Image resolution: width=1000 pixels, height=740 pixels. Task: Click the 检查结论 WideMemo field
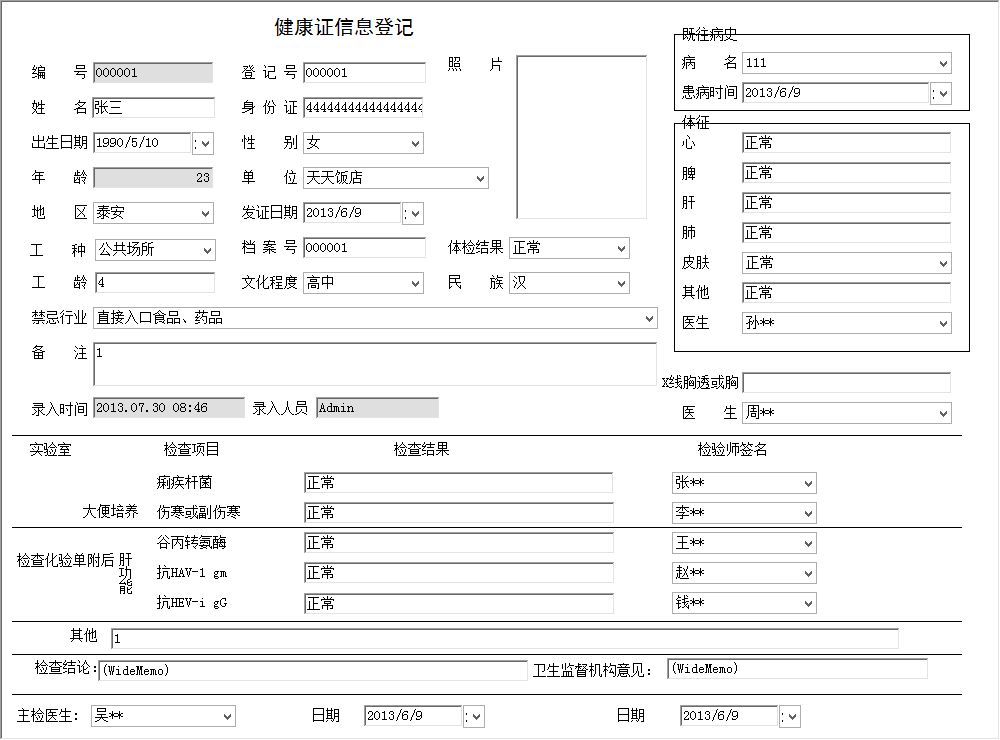click(x=312, y=670)
